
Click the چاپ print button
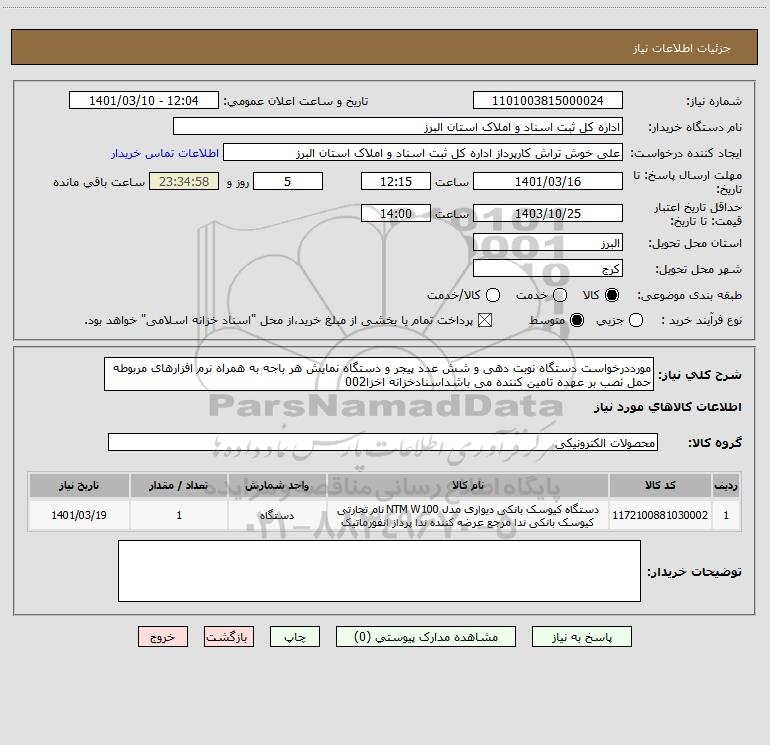point(295,636)
